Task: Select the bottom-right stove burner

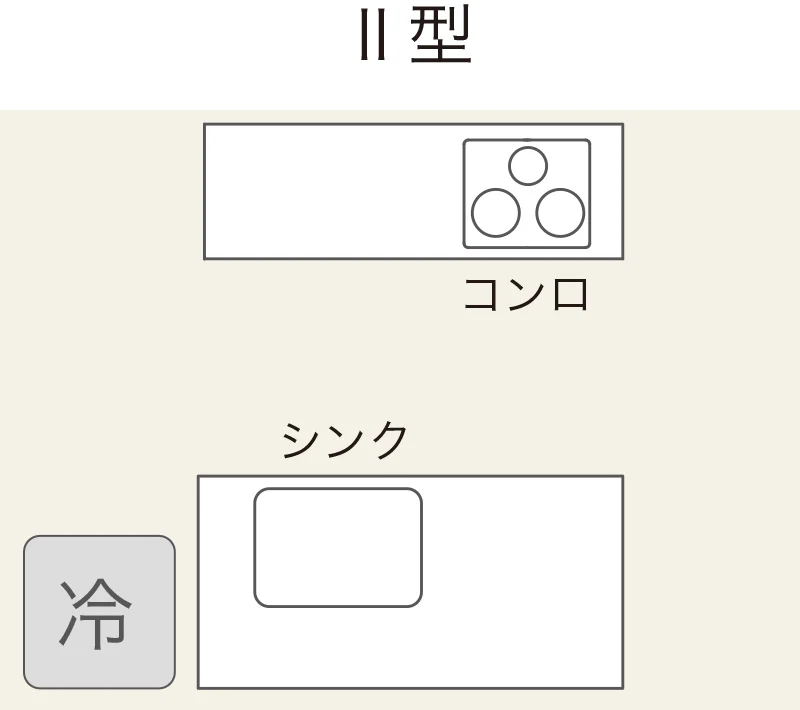Action: pyautogui.click(x=560, y=212)
